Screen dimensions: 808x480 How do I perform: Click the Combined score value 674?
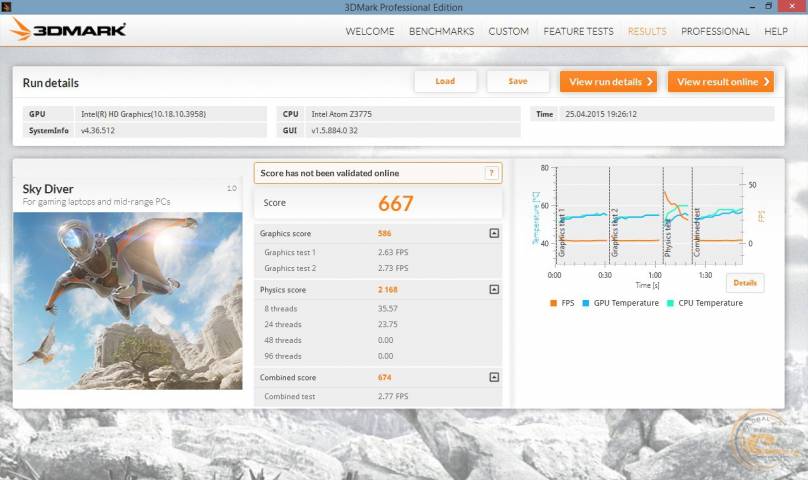click(384, 377)
